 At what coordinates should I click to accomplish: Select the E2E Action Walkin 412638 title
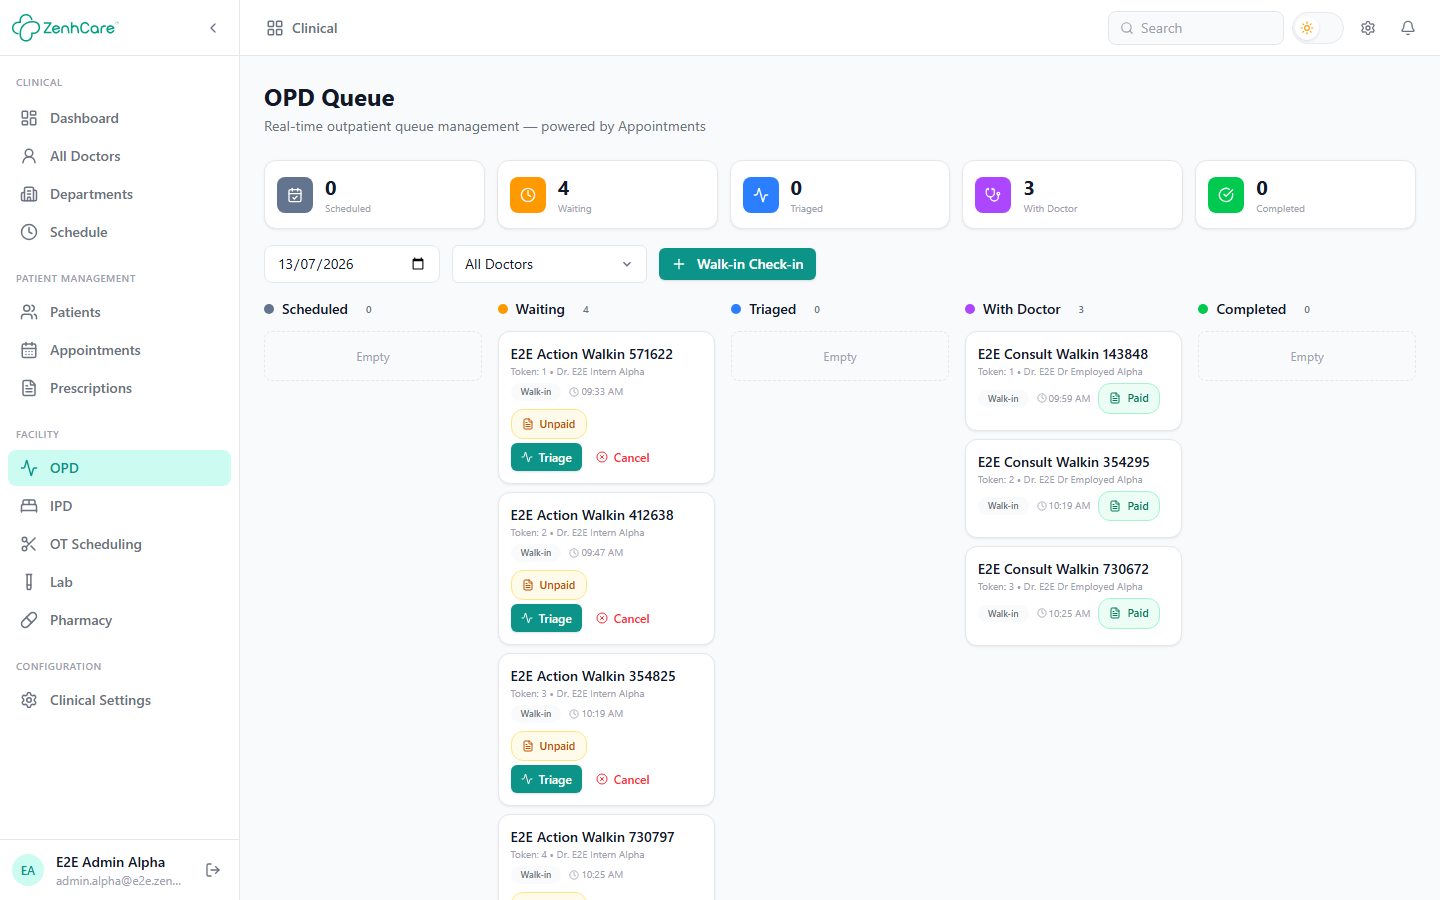[592, 515]
